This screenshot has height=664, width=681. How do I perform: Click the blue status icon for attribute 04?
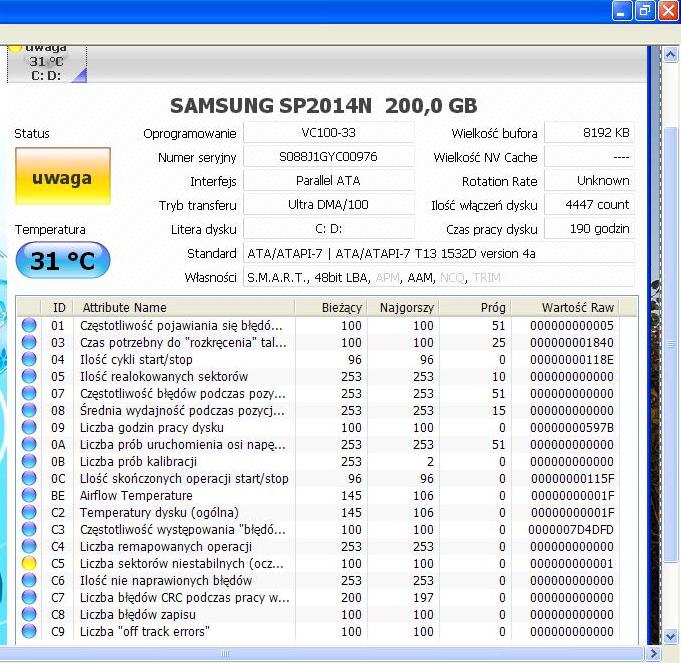pos(29,359)
